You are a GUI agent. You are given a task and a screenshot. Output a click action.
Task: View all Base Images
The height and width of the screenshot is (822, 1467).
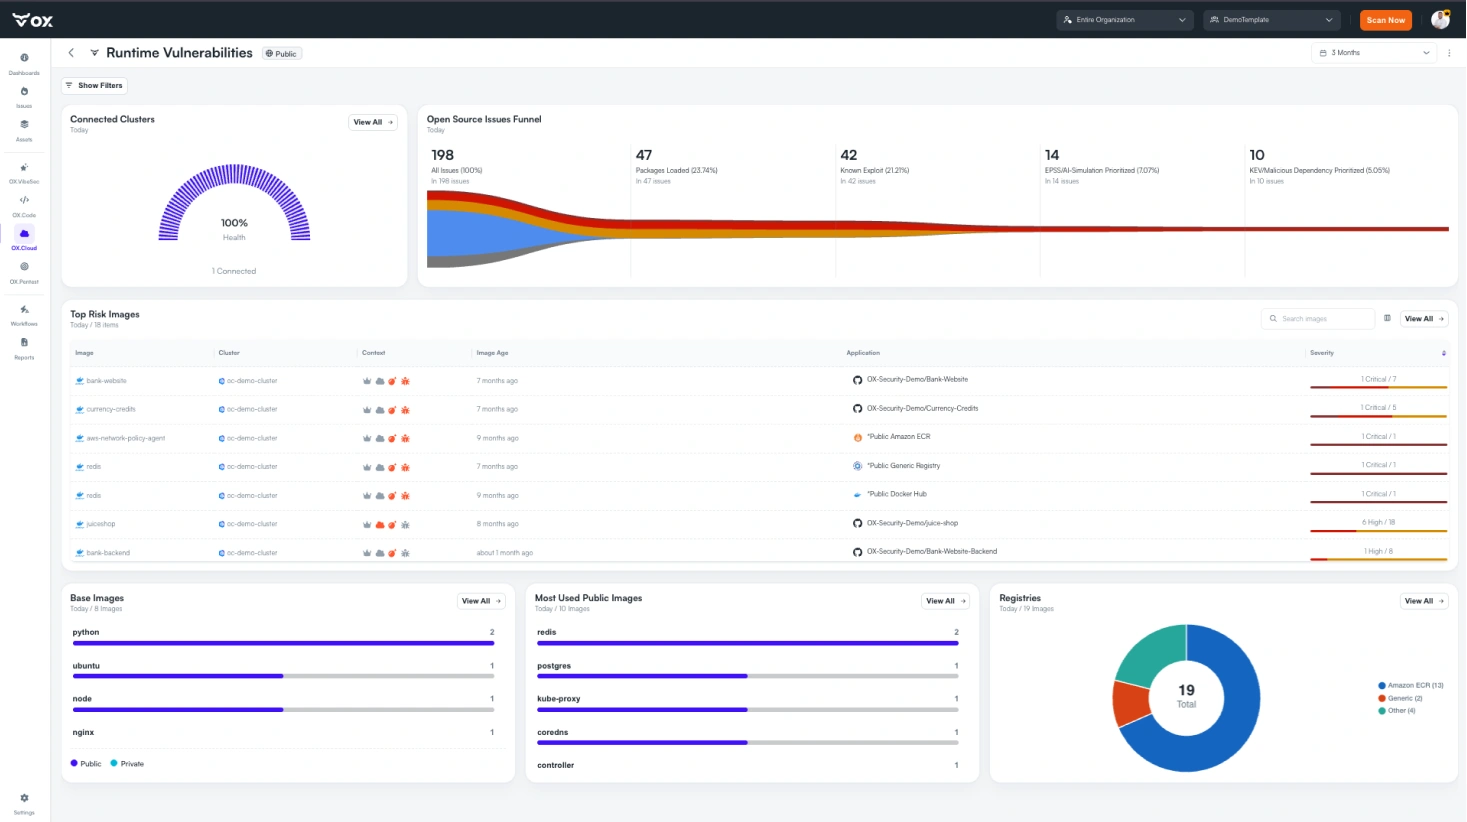tap(481, 601)
